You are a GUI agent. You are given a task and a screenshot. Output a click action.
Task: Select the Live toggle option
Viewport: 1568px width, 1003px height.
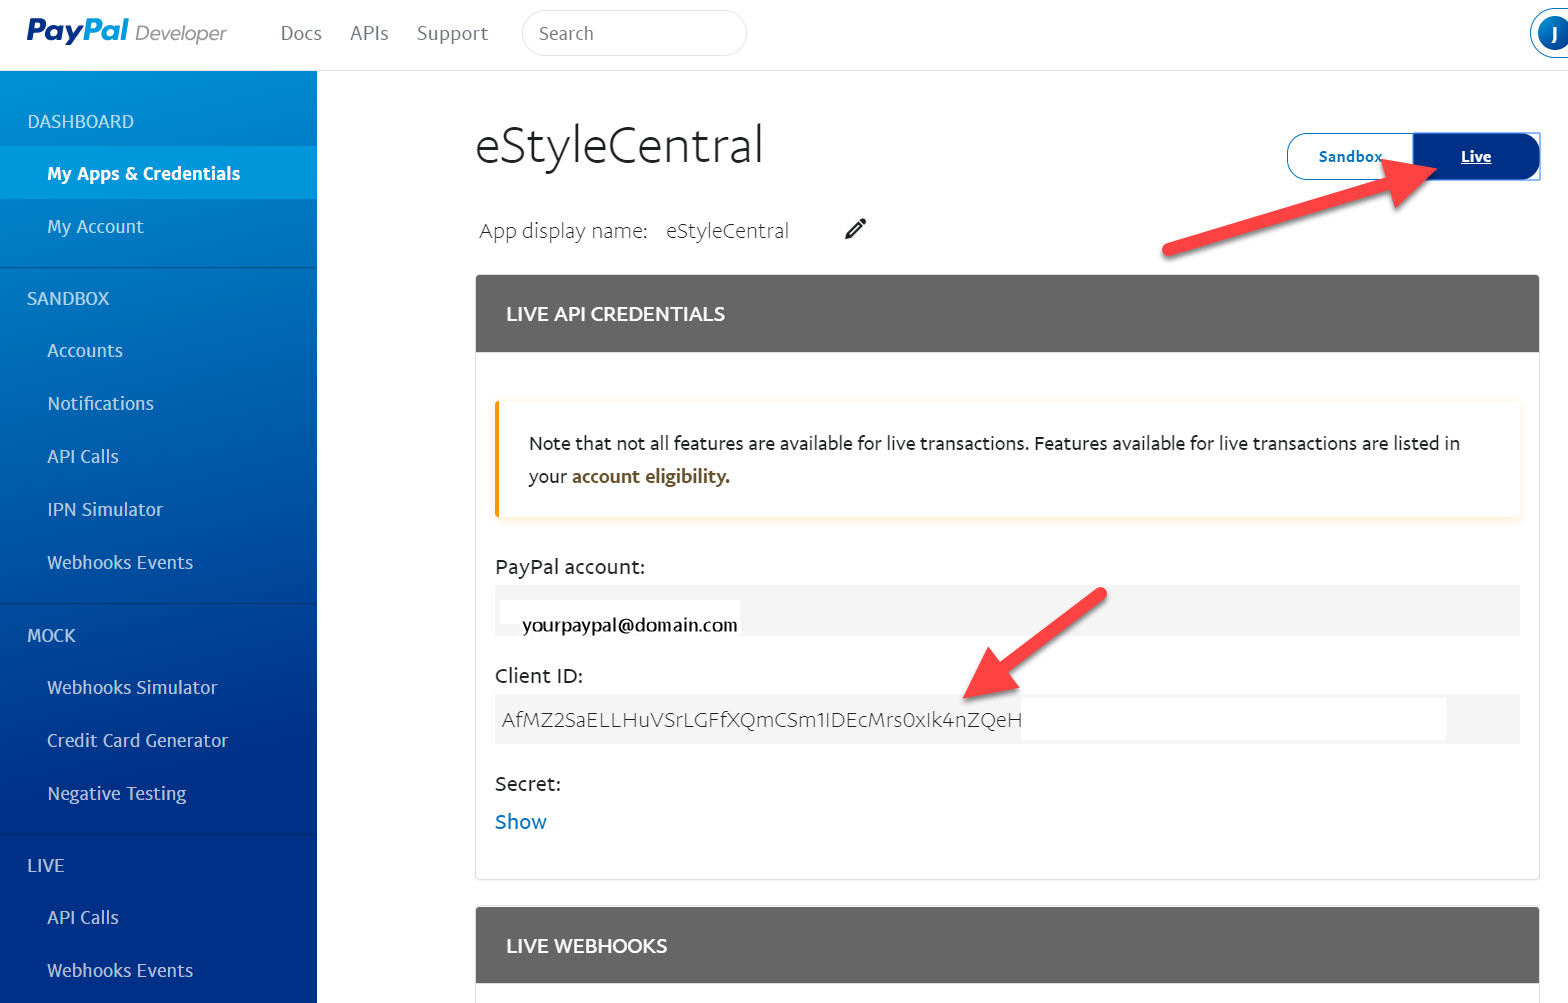(x=1476, y=157)
